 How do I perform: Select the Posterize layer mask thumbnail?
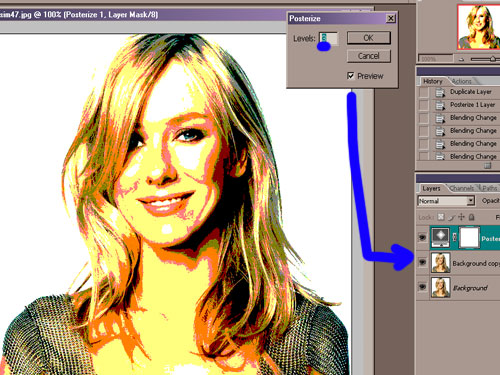pos(469,237)
